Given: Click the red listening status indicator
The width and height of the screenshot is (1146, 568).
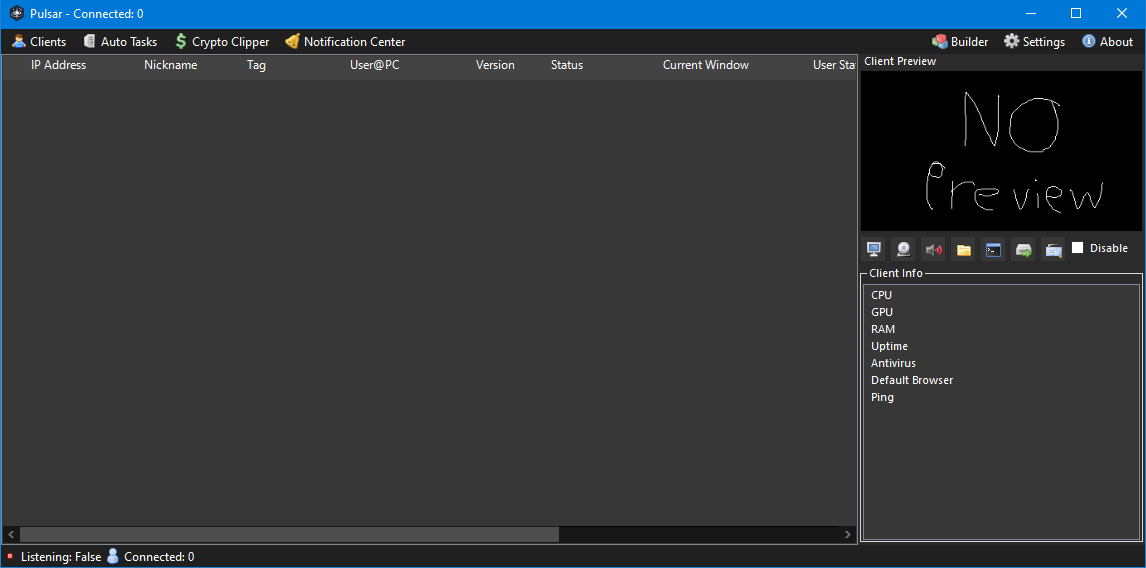Looking at the screenshot, I should [x=10, y=556].
